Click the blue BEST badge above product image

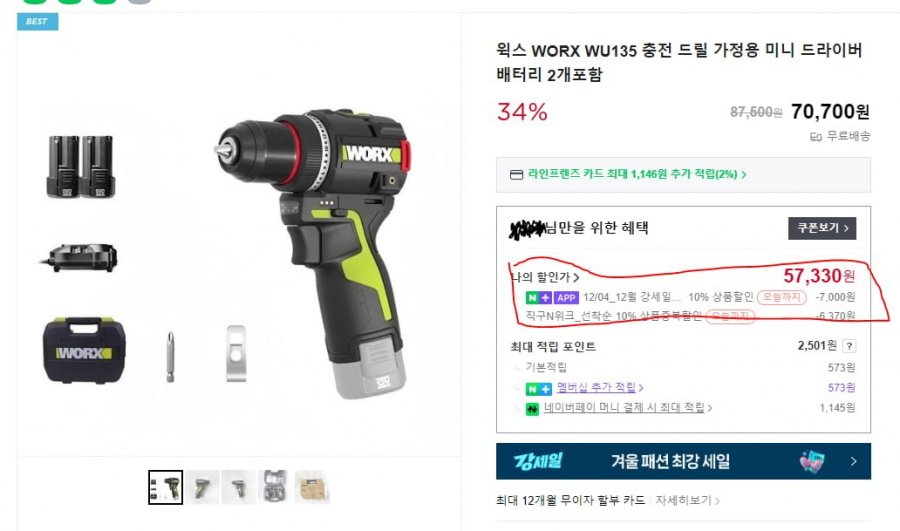(37, 22)
